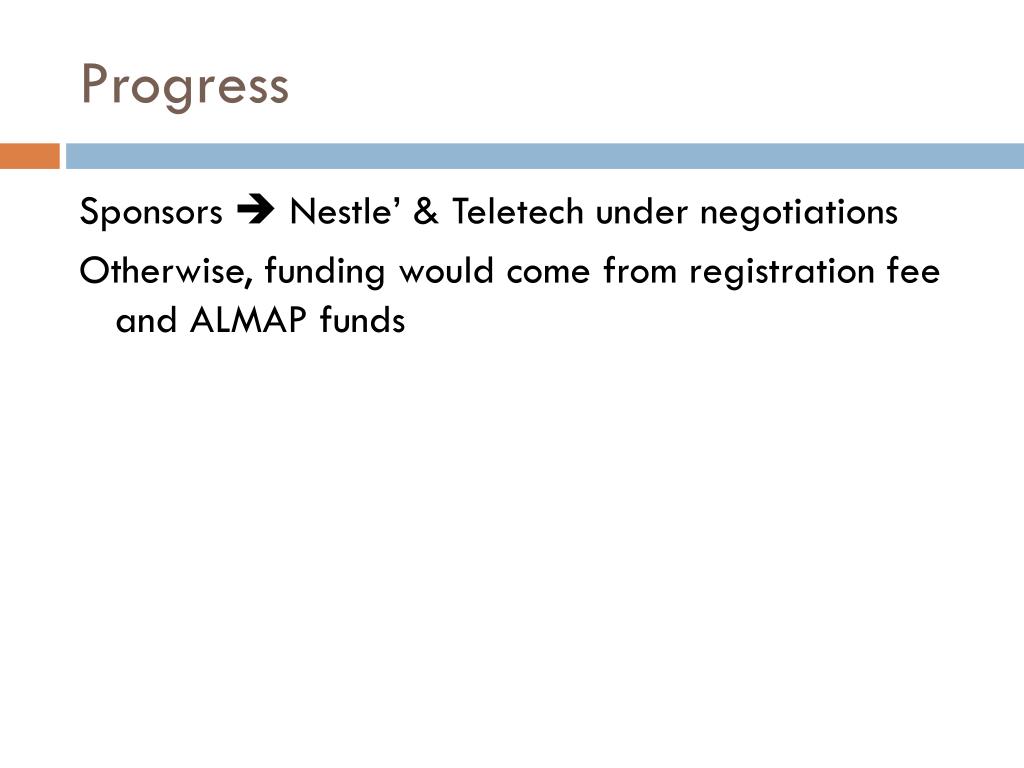Select the word Sponsors
The image size is (1024, 768).
151,212
